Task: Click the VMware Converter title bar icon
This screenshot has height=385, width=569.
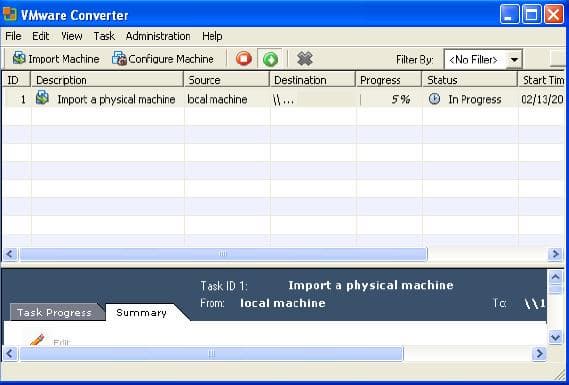Action: (10, 15)
